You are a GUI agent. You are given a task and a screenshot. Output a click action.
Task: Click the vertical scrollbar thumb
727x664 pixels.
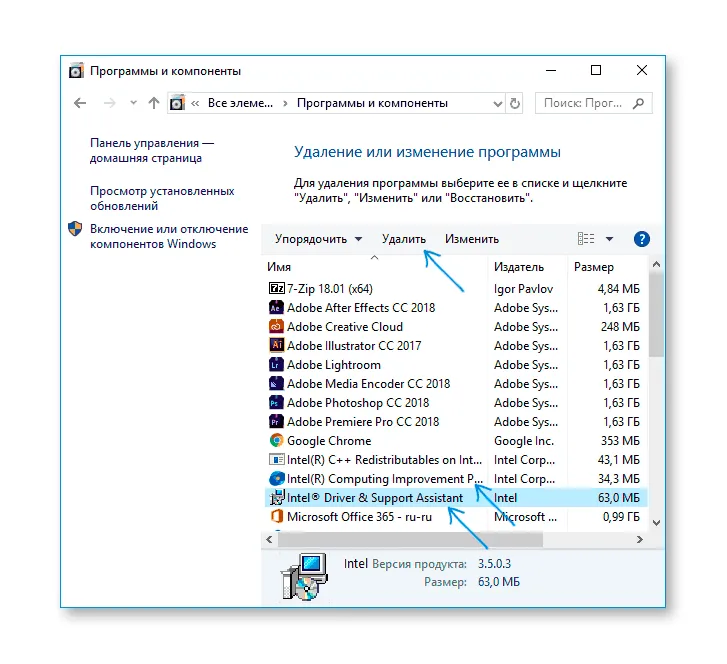pos(656,315)
